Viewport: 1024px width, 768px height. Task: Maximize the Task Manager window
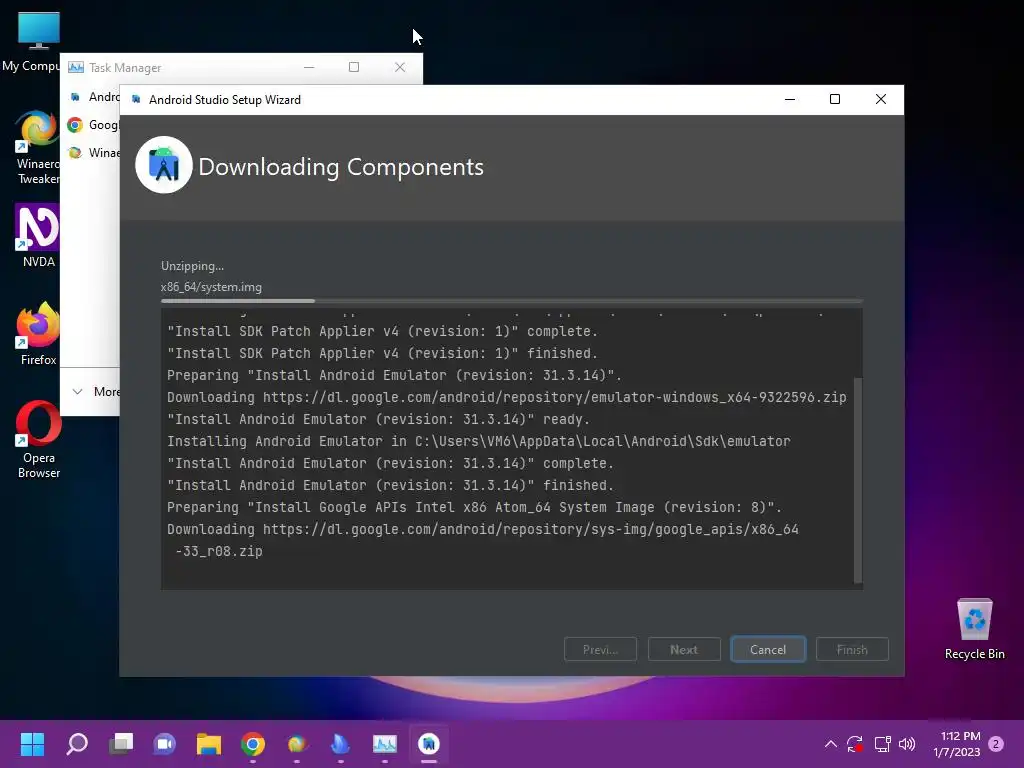(x=354, y=67)
